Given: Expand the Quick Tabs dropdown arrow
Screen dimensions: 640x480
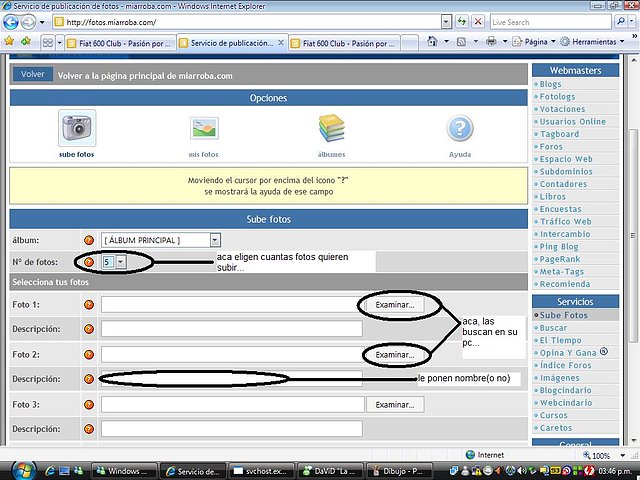Looking at the screenshot, I should [x=59, y=42].
